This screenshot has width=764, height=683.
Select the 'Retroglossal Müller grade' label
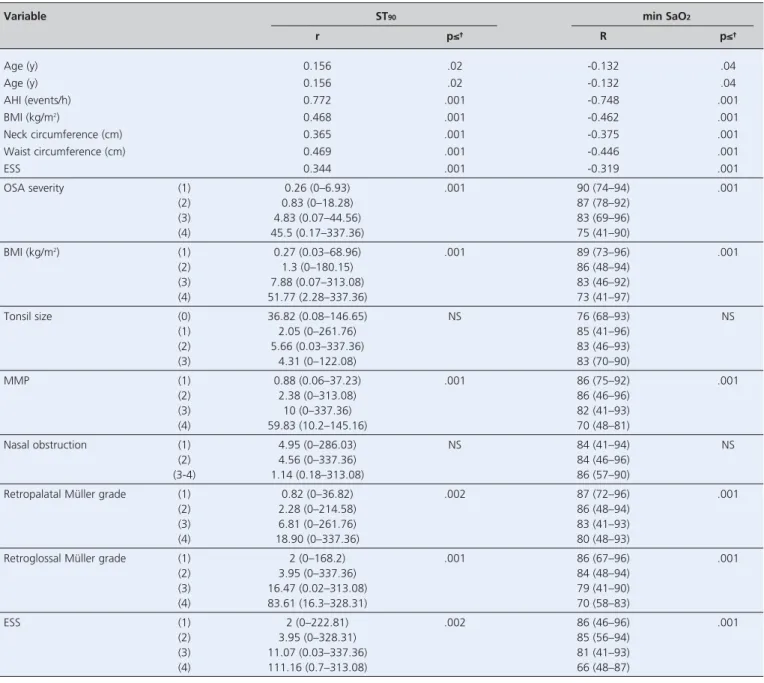coord(65,558)
